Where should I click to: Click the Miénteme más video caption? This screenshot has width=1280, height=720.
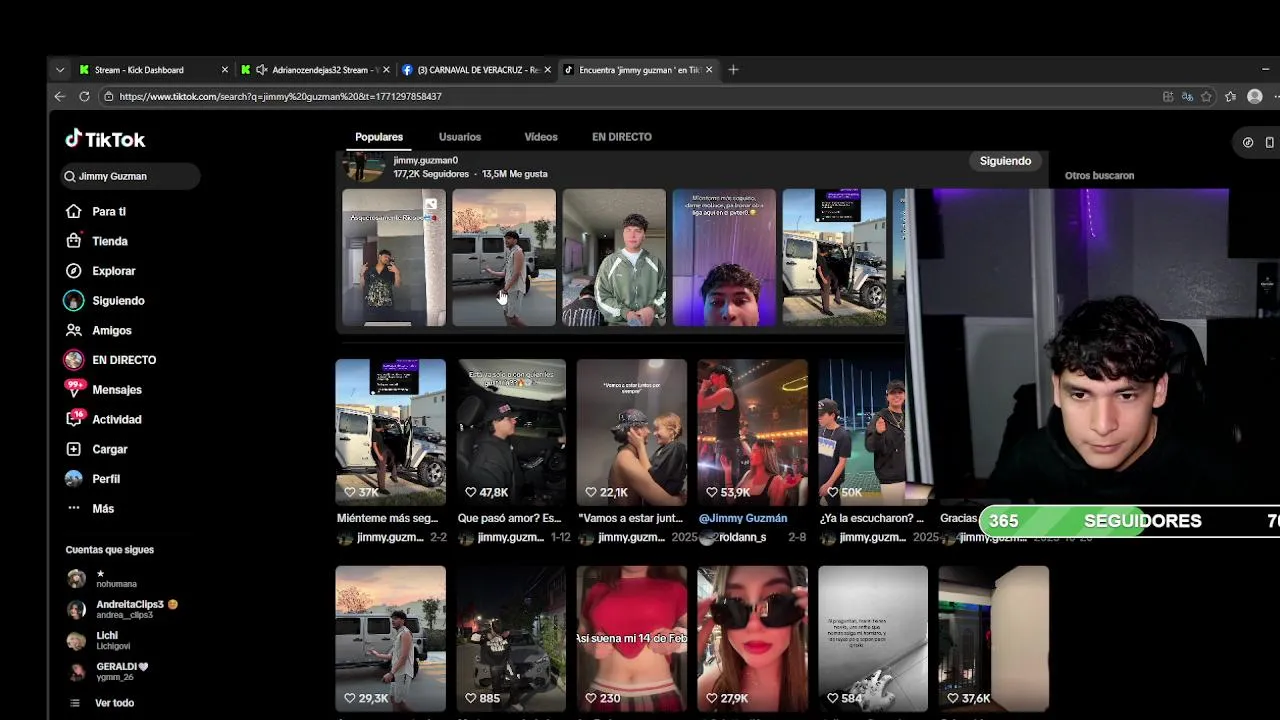tap(387, 518)
